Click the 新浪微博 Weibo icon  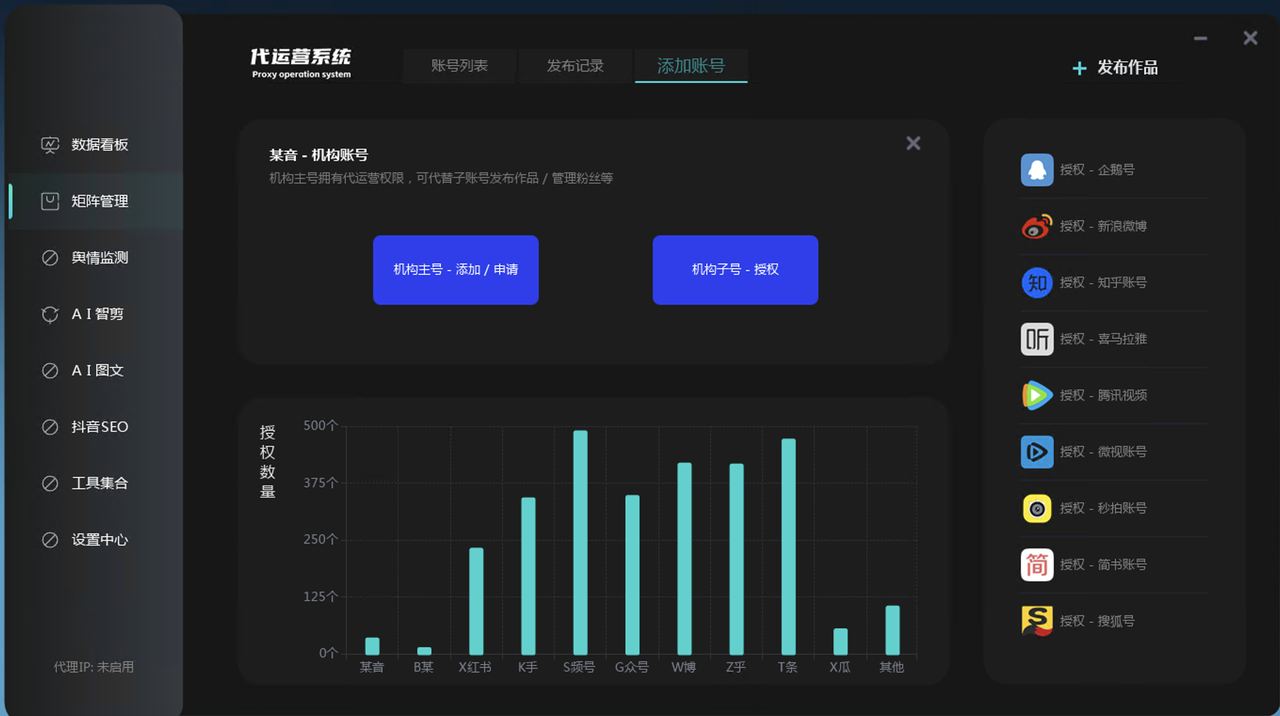click(1037, 226)
